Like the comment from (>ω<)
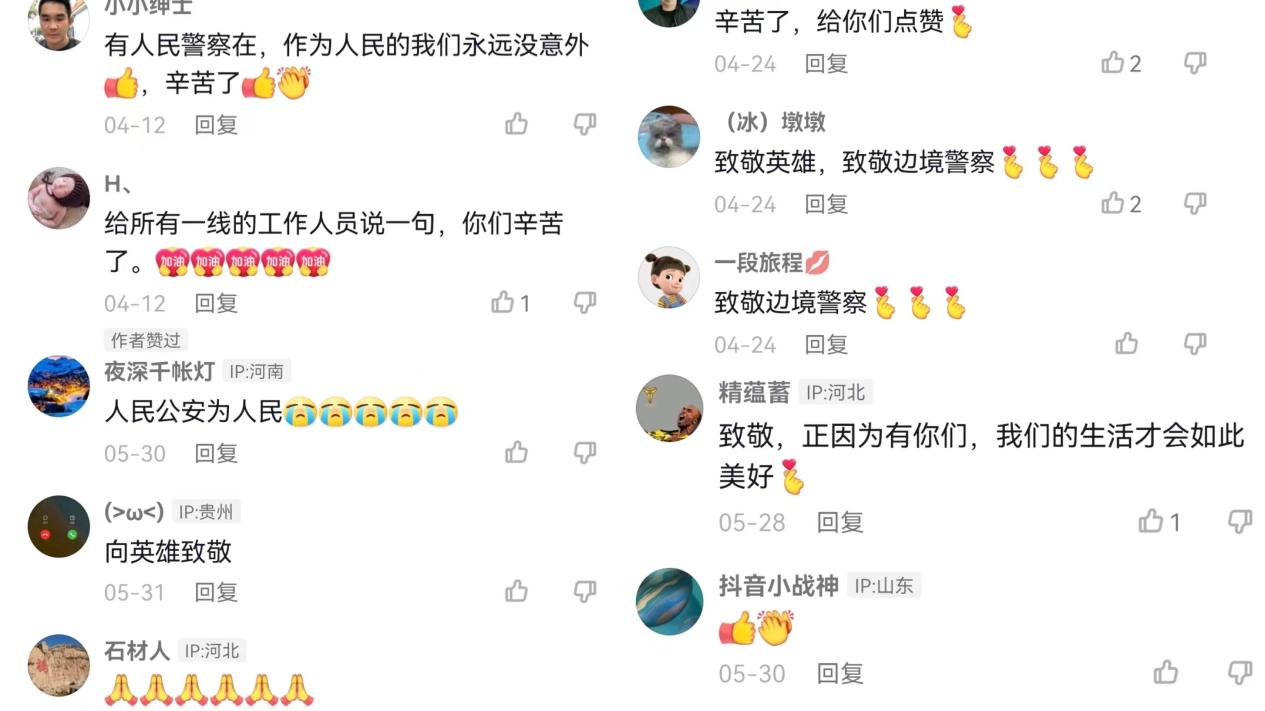 tap(516, 592)
